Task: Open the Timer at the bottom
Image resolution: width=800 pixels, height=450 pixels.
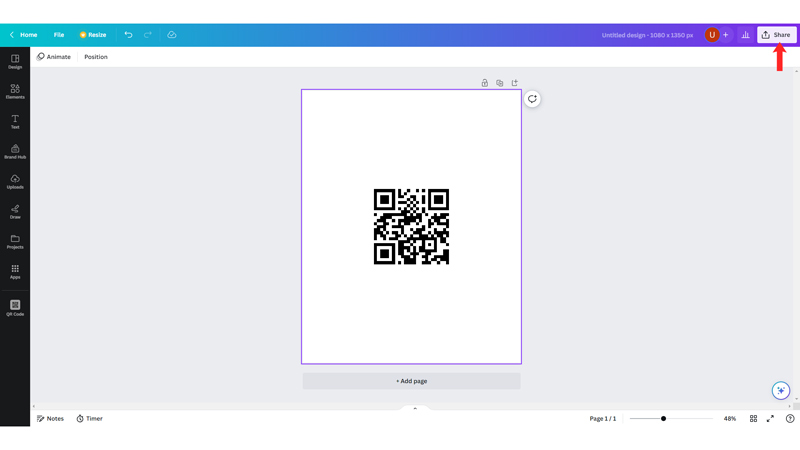Action: tap(90, 418)
